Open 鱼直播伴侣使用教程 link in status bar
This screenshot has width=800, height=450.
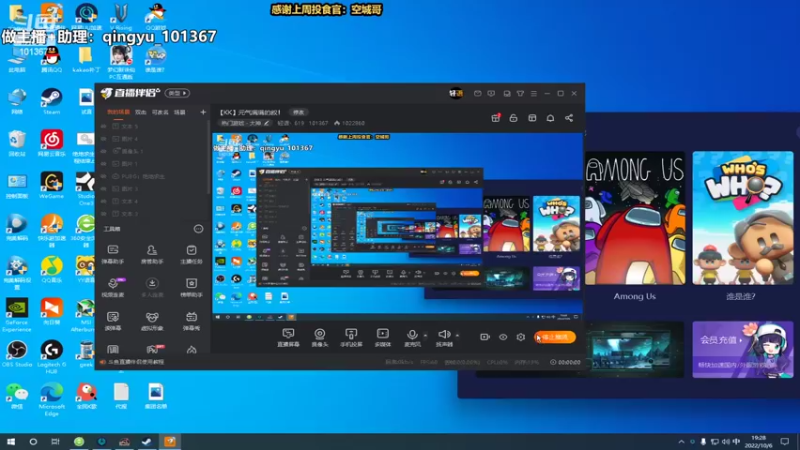136,362
